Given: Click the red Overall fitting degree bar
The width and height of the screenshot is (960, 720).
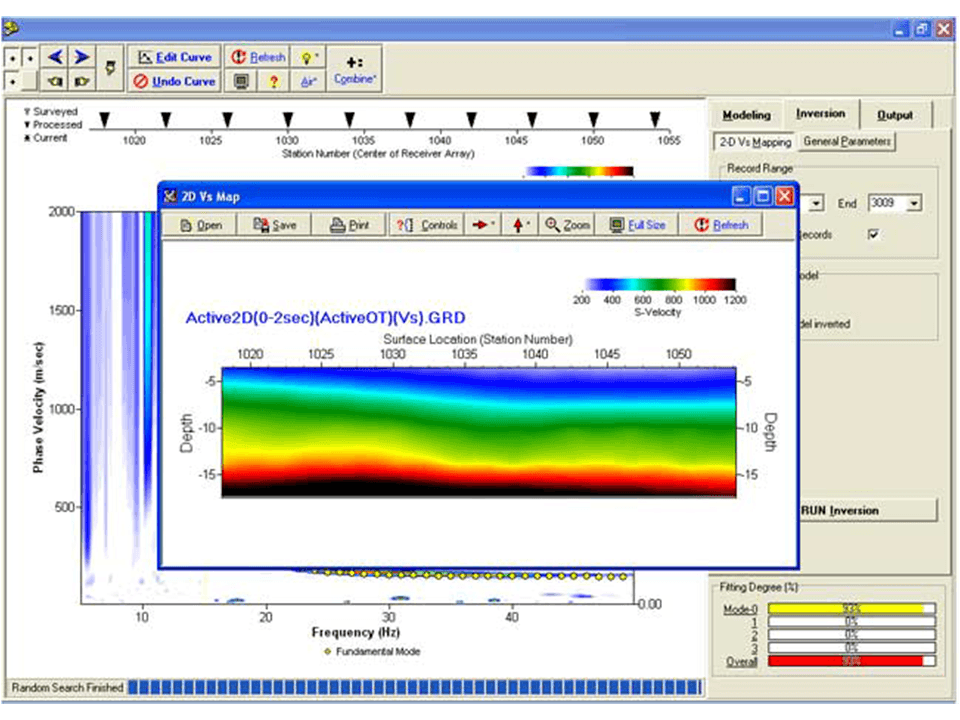Looking at the screenshot, I should pos(852,661).
